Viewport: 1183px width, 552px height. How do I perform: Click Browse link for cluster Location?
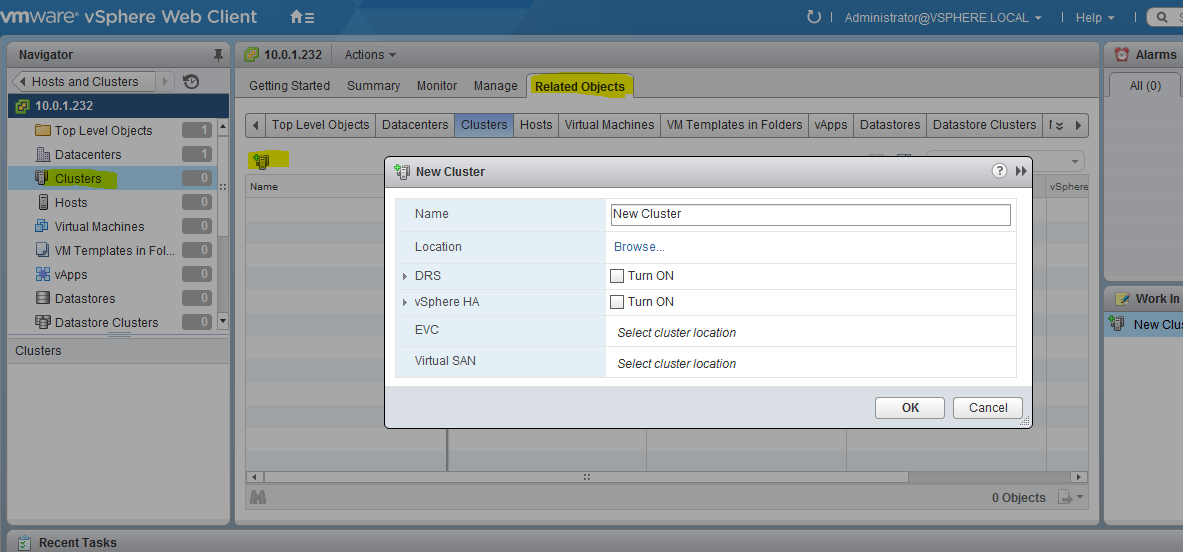click(x=639, y=247)
